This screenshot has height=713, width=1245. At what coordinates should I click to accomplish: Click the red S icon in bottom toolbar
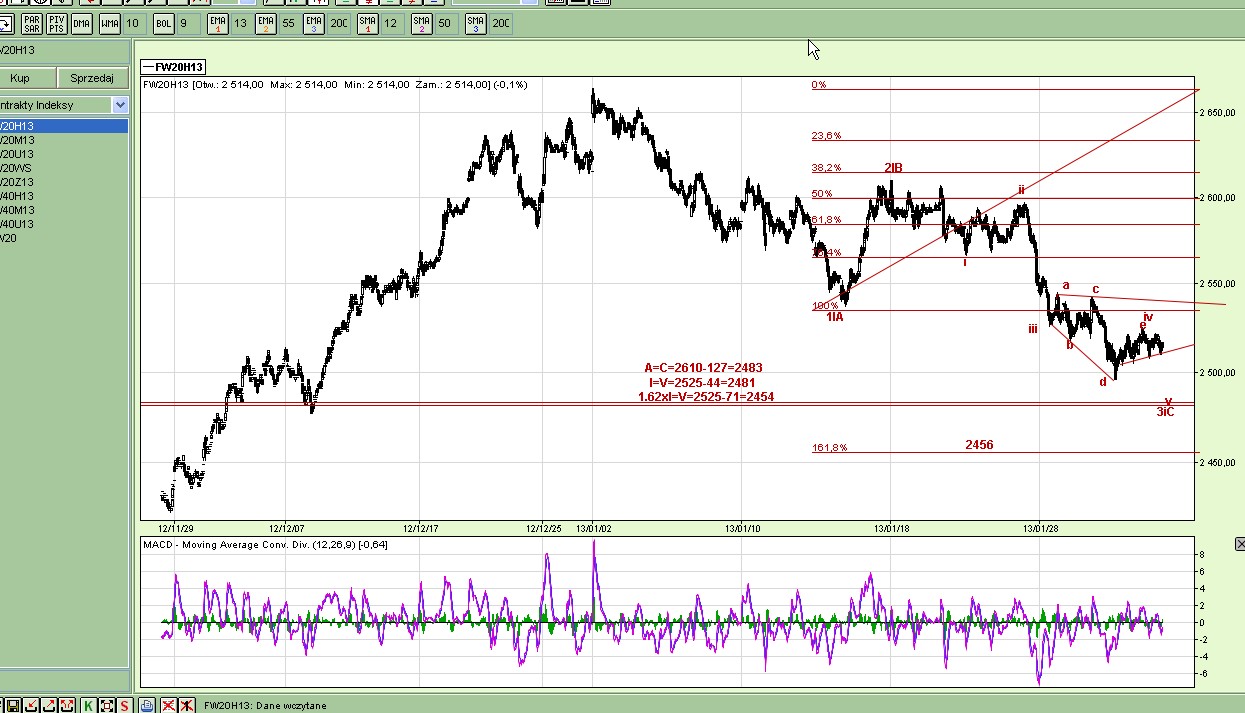coord(124,705)
